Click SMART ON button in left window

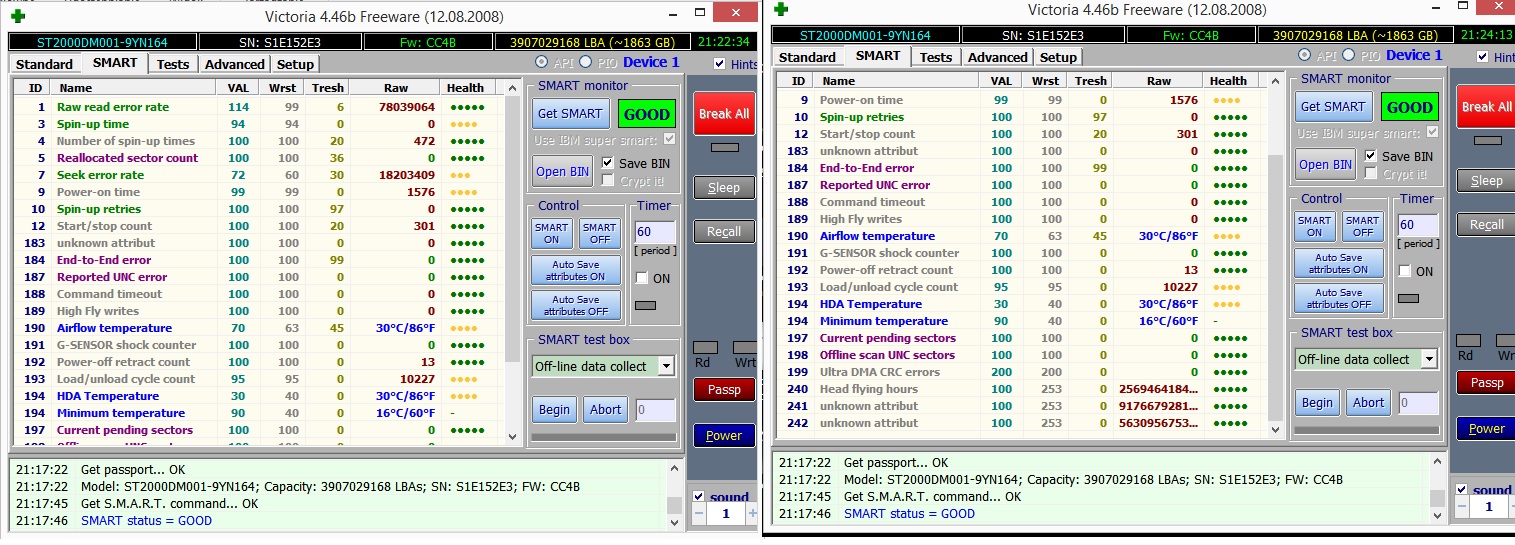(552, 233)
